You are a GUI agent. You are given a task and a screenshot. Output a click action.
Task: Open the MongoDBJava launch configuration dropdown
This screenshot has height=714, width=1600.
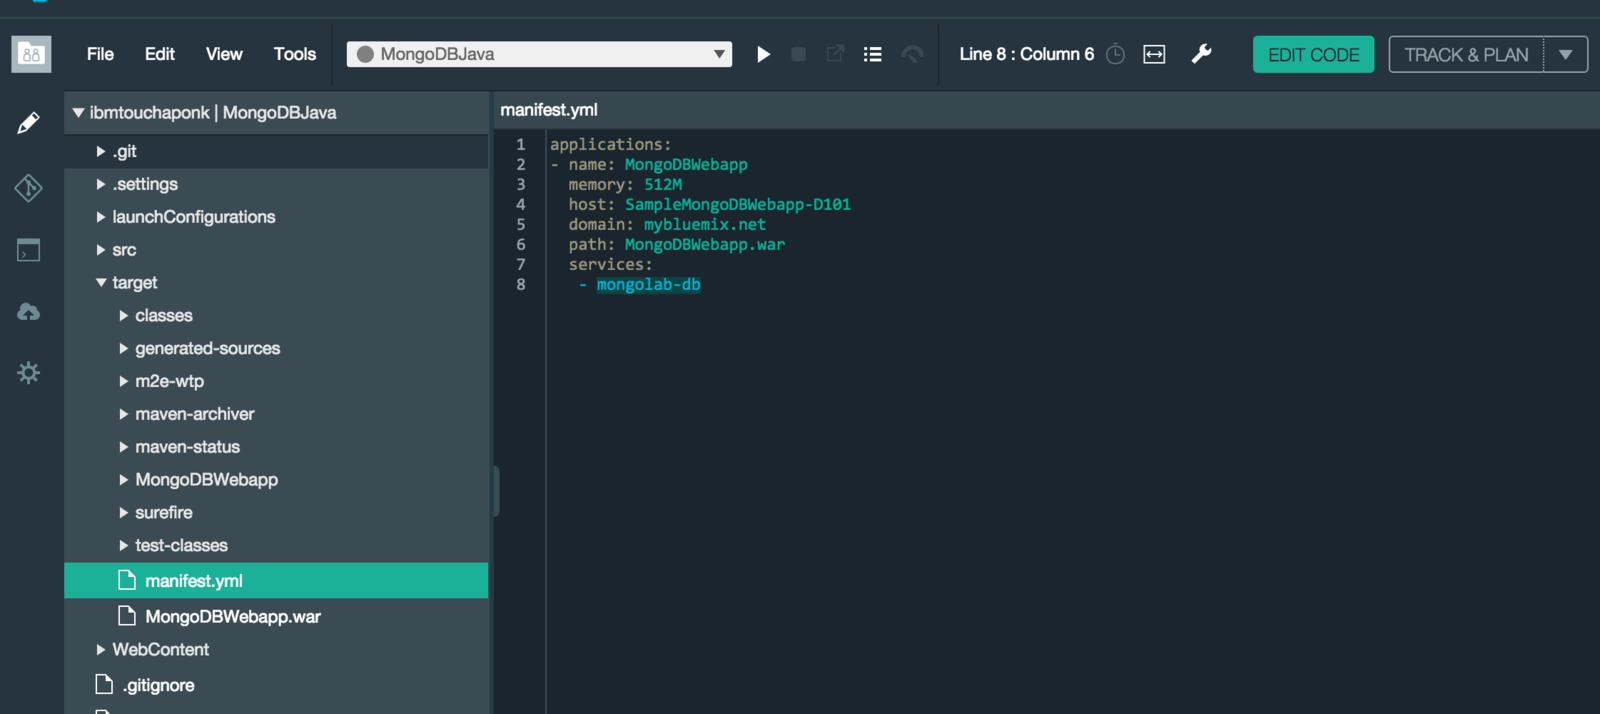coord(539,54)
